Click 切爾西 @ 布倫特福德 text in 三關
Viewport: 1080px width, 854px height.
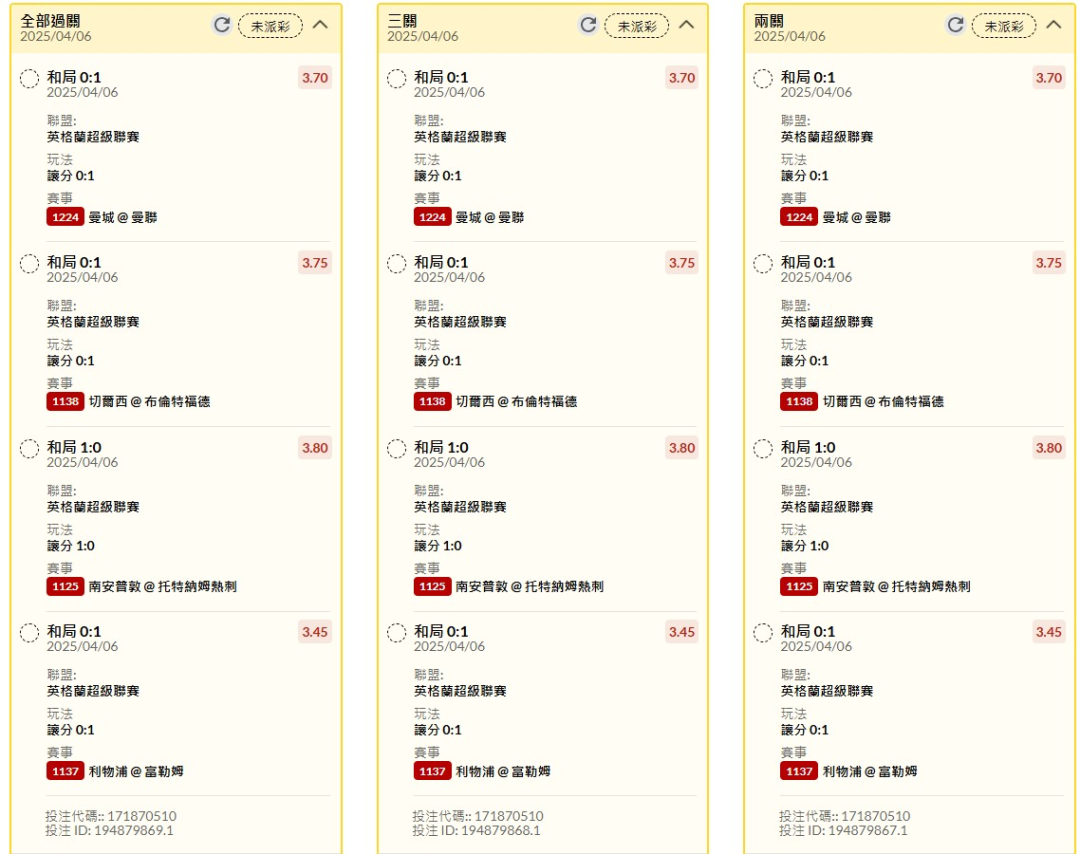(x=517, y=402)
